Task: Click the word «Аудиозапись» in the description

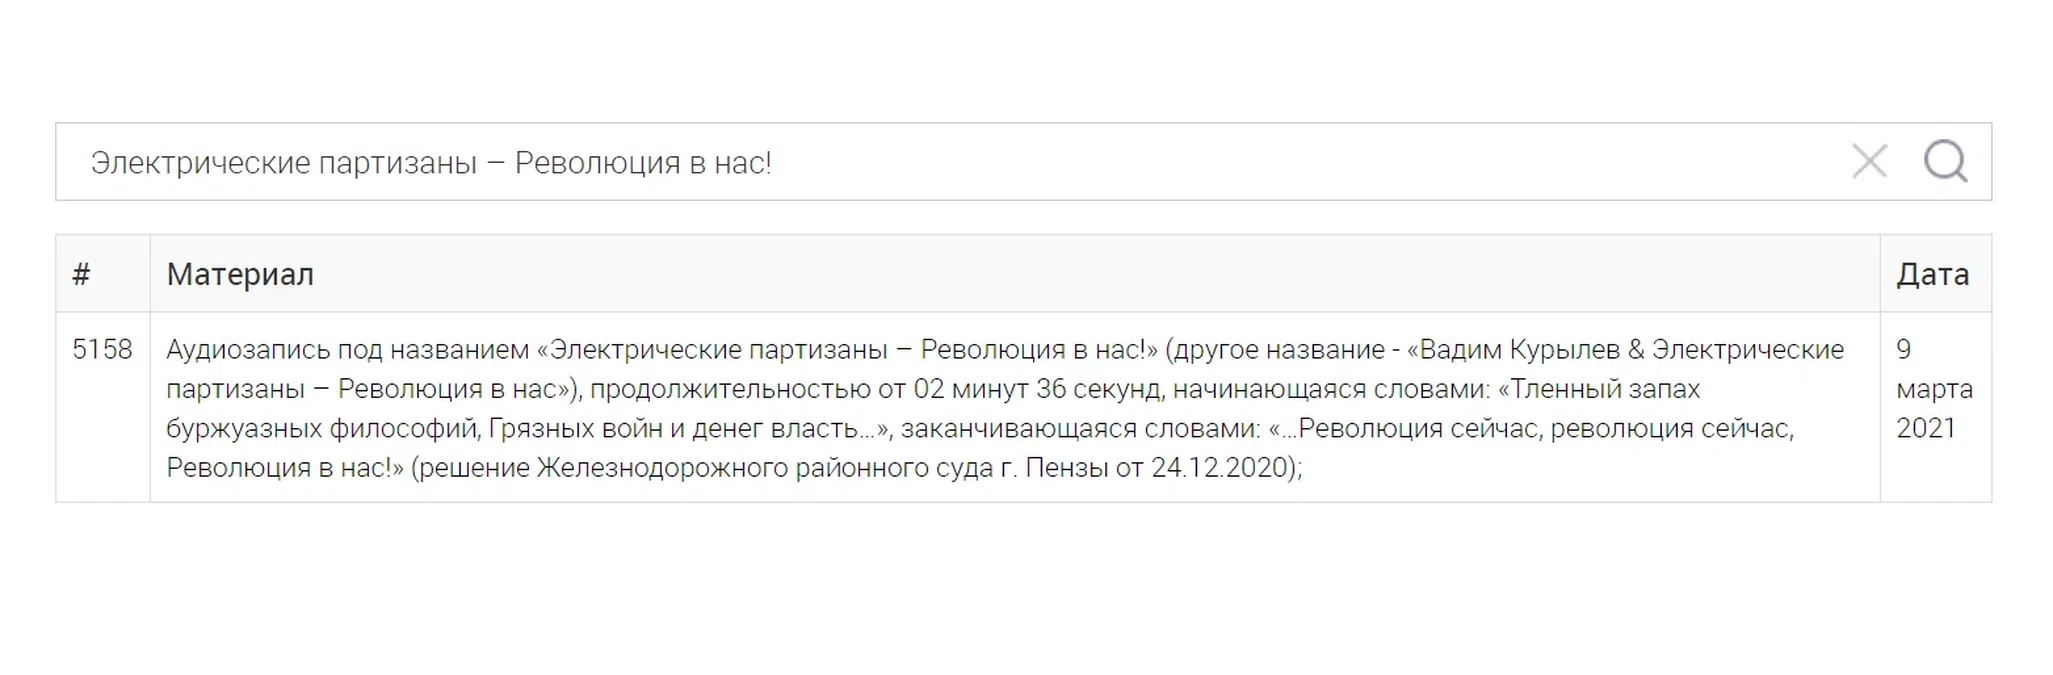Action: [x=248, y=350]
